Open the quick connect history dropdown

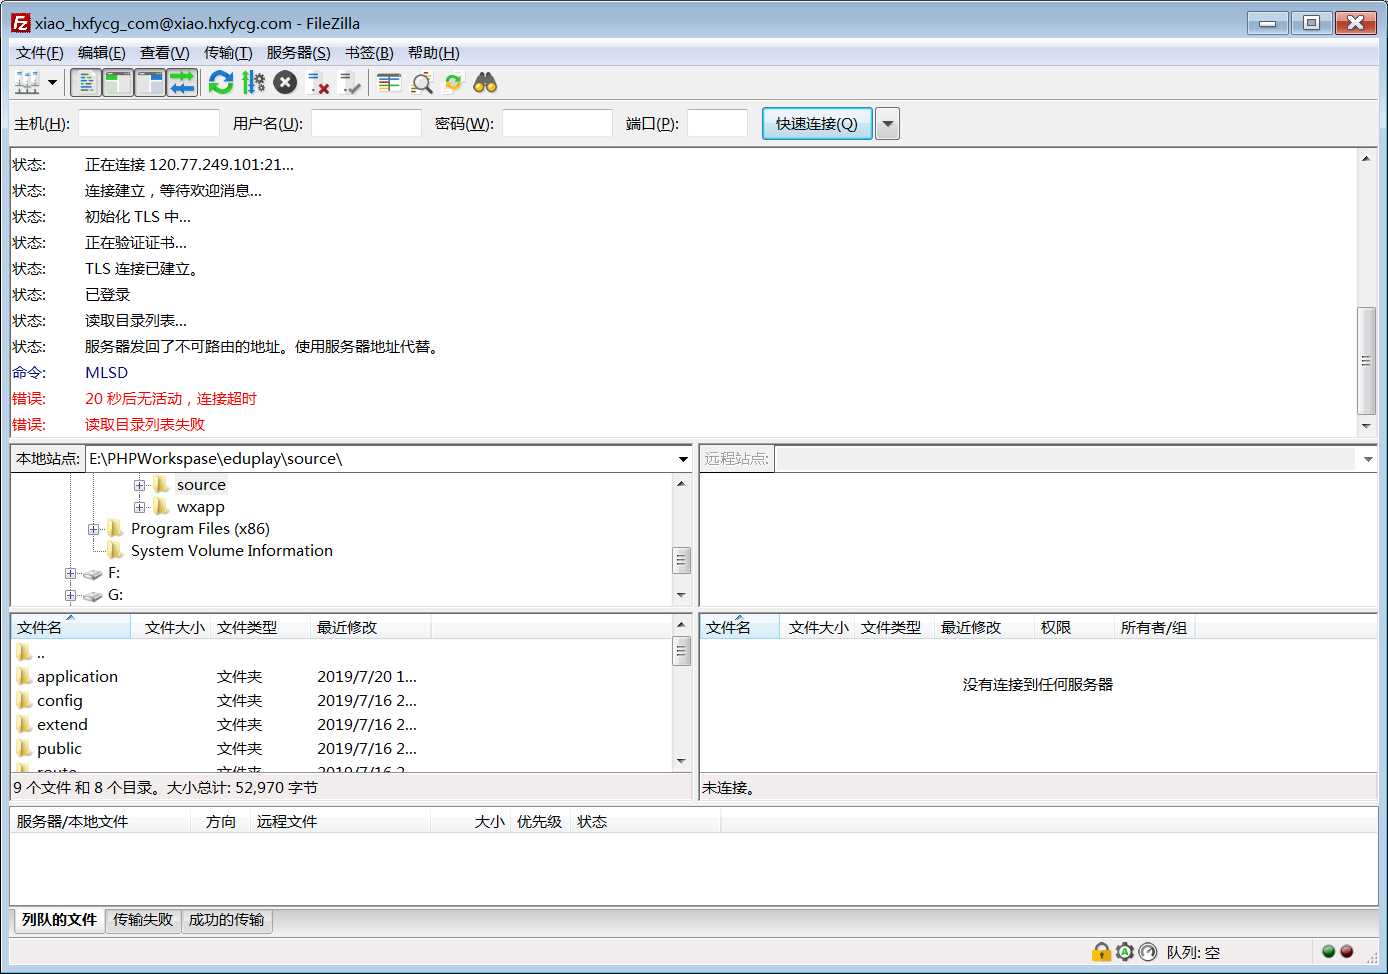(887, 124)
